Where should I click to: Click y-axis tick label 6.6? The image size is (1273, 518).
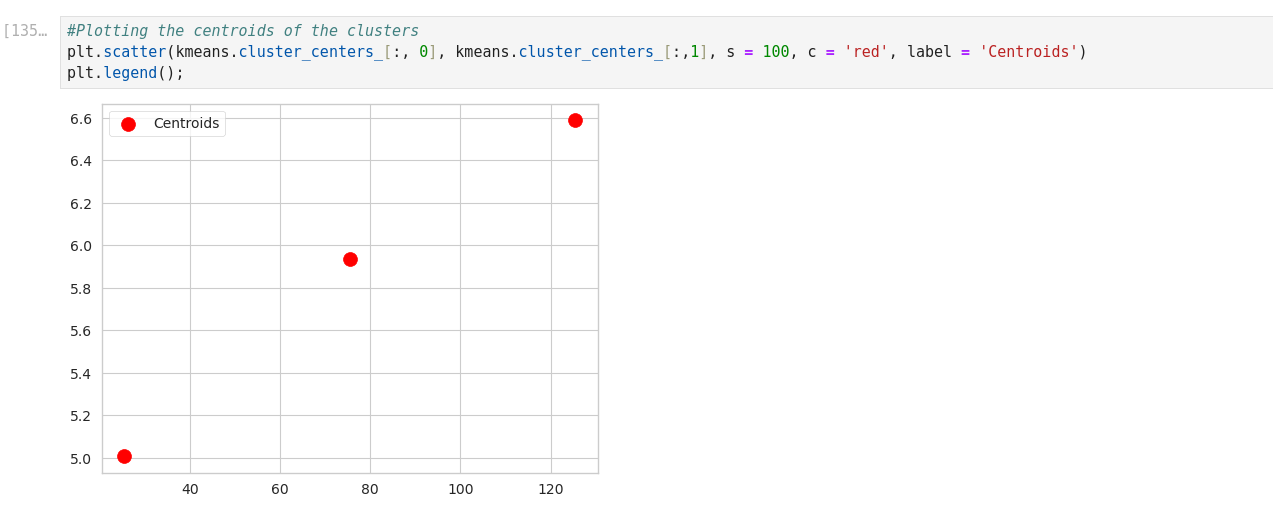[81, 119]
